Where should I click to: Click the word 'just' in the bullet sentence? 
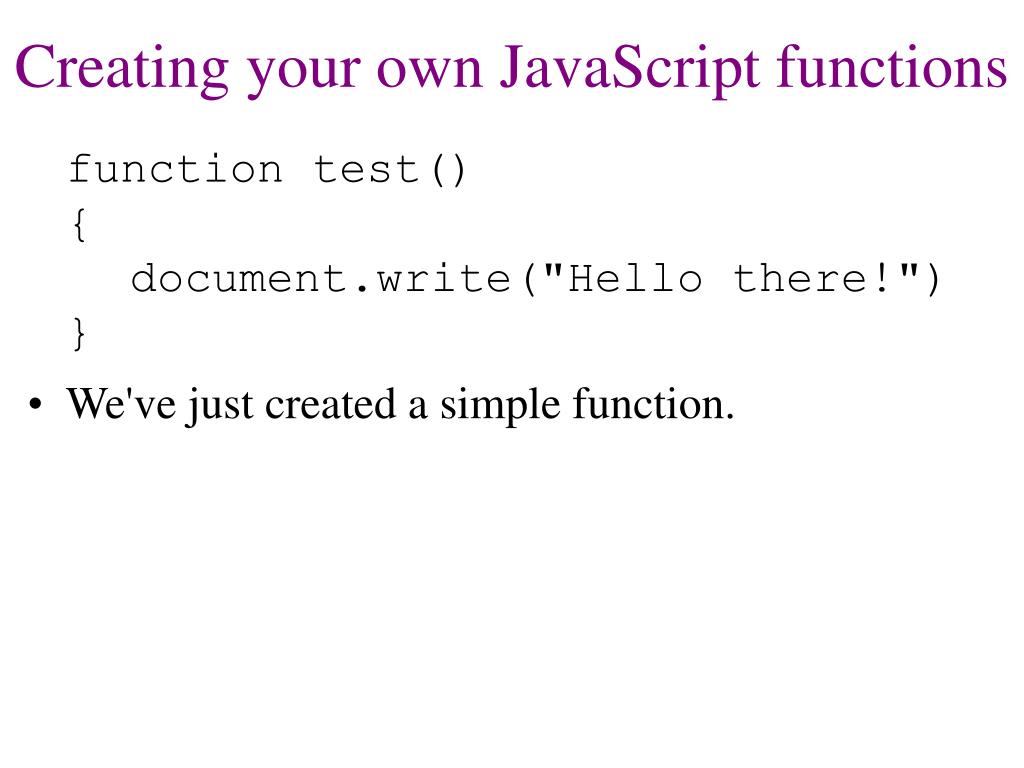(221, 406)
